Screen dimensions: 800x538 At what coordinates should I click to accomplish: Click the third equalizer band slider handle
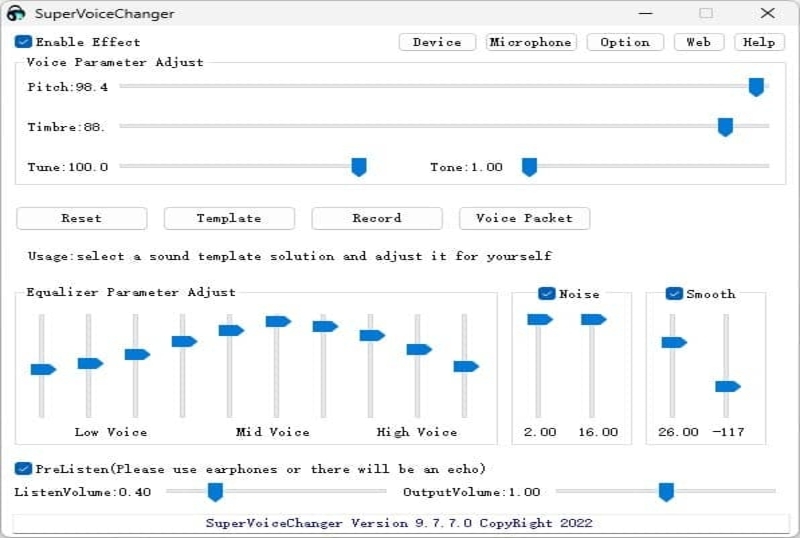pos(137,354)
